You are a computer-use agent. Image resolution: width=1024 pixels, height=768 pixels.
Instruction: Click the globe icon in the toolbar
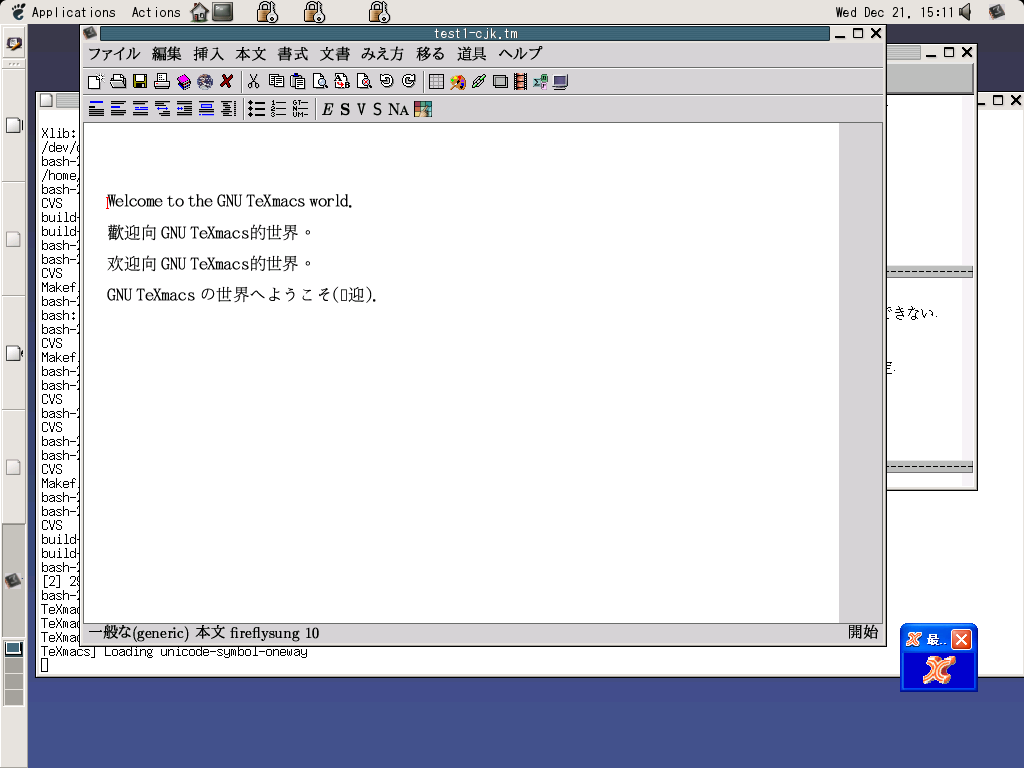(205, 82)
